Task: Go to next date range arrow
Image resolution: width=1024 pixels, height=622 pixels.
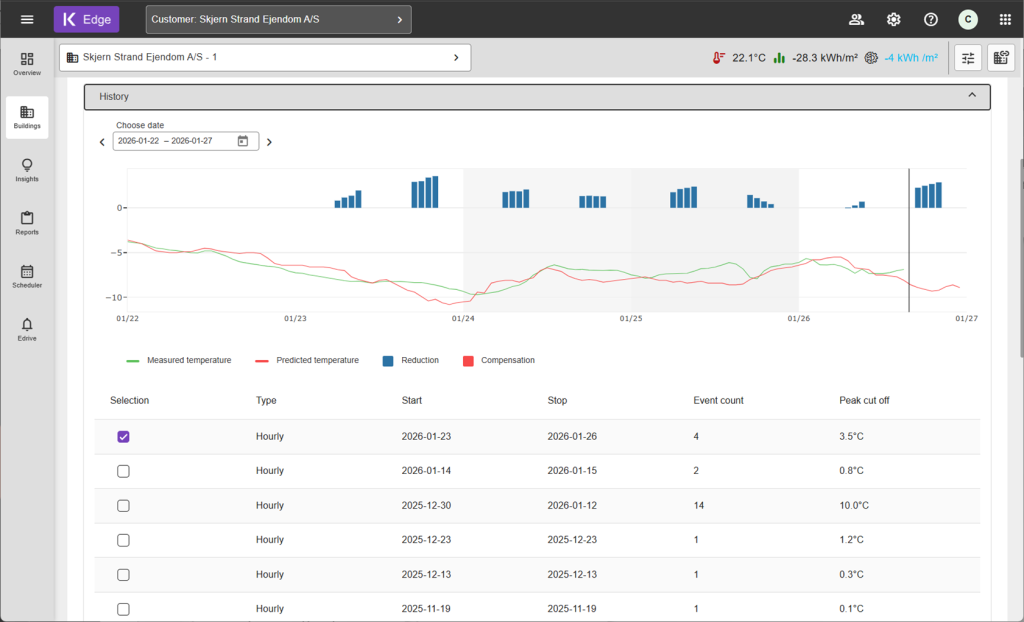Action: (x=269, y=142)
